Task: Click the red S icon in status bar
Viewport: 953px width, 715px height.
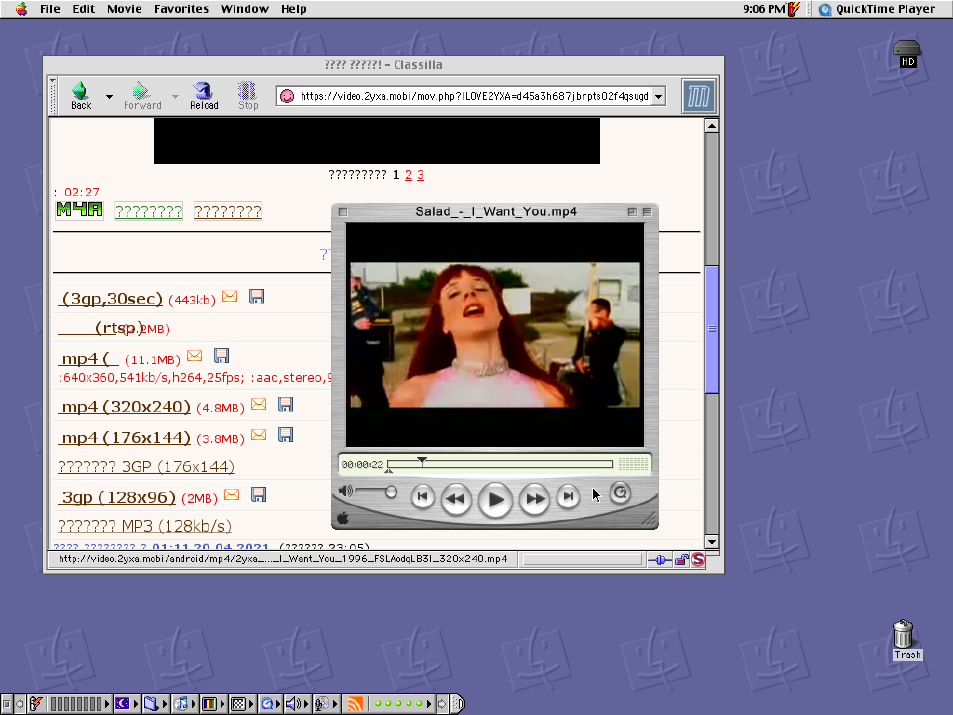Action: click(x=698, y=559)
